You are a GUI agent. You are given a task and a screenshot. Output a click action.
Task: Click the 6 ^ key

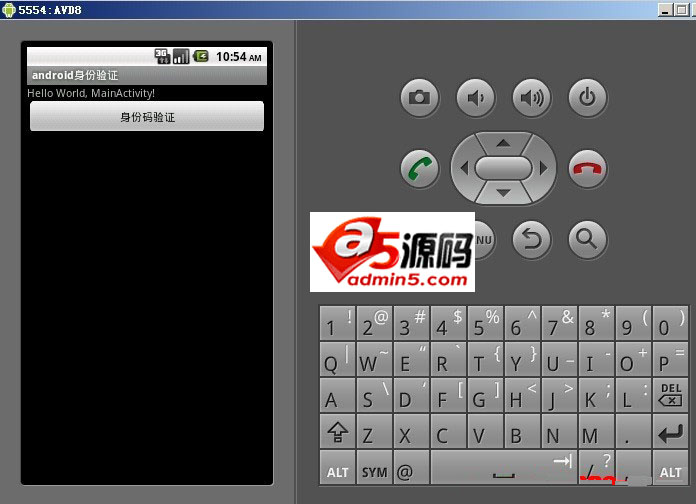[522, 323]
